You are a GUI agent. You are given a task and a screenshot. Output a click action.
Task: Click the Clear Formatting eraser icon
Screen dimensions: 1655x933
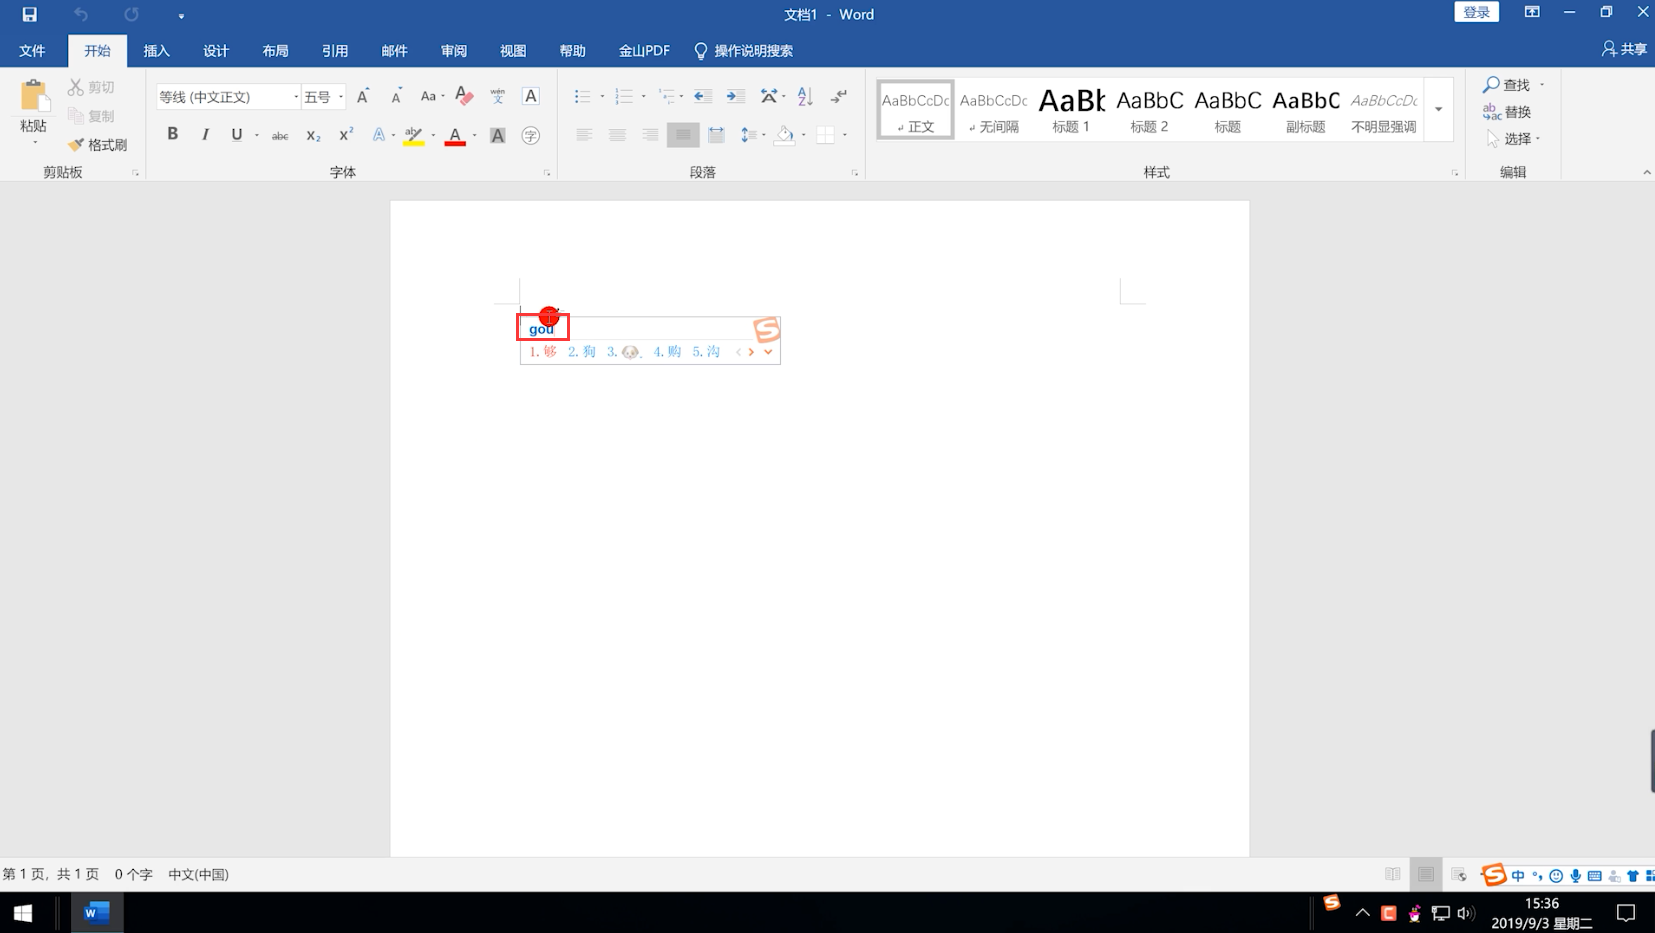[464, 96]
